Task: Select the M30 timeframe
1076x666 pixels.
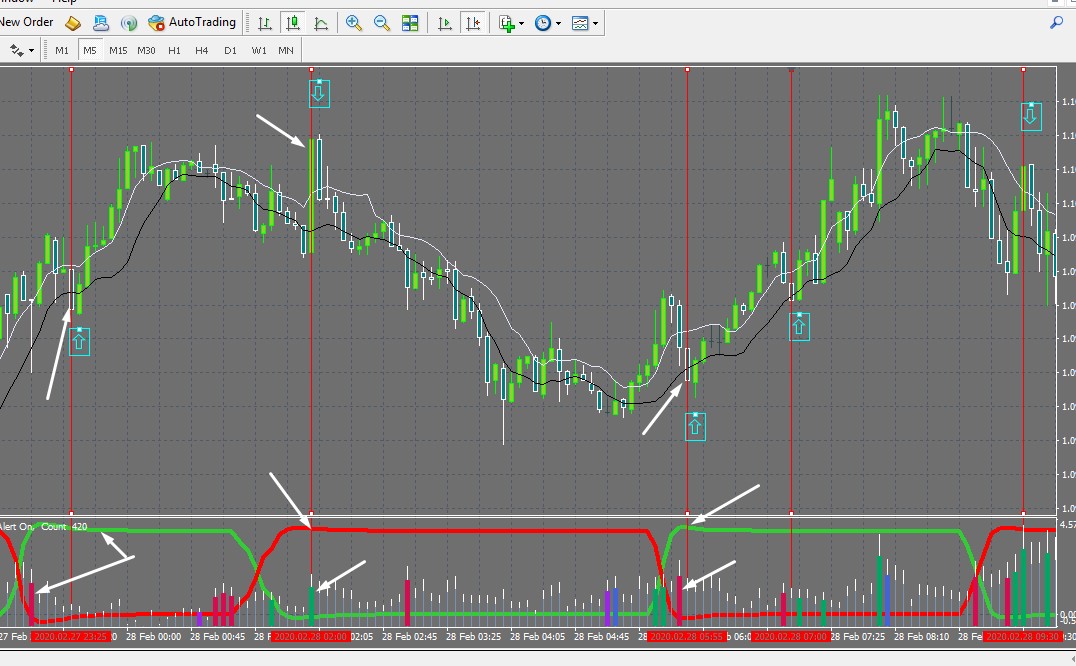Action: pos(146,50)
